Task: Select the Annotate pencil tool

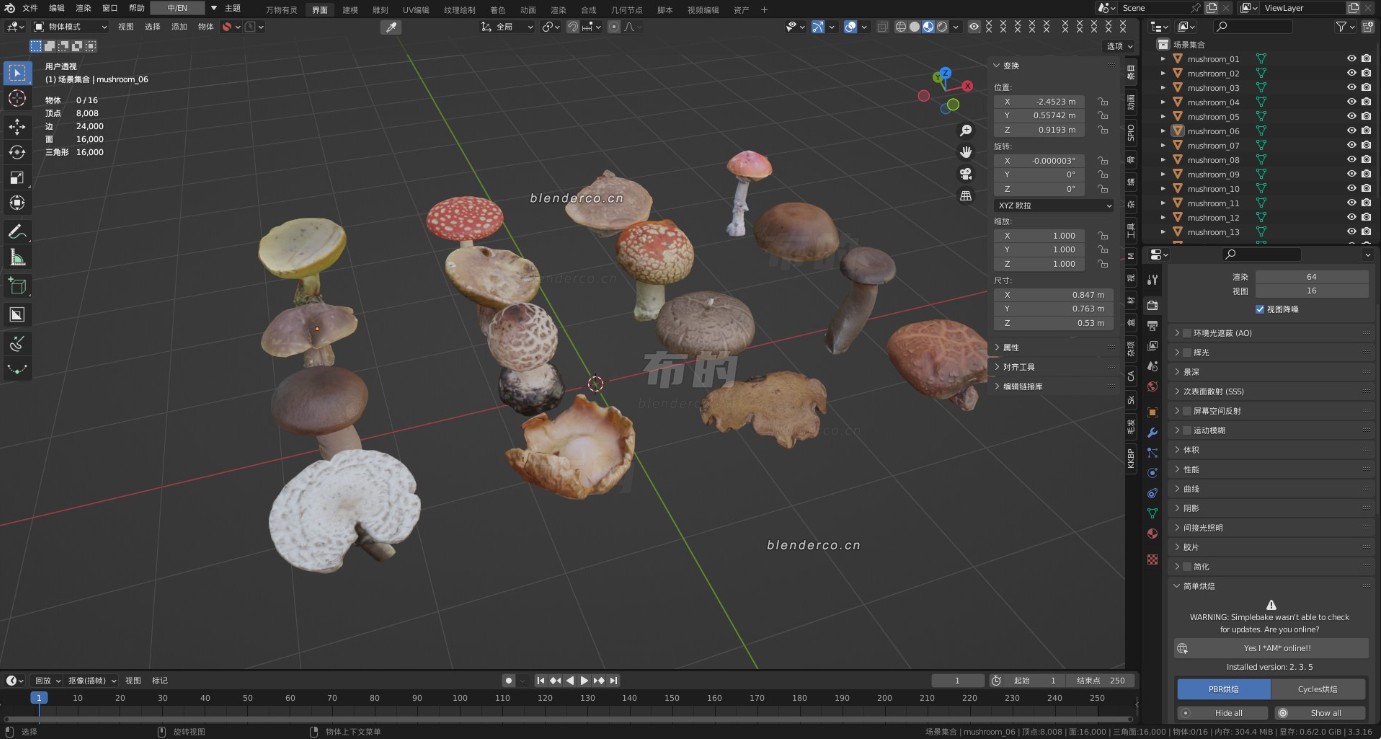Action: tap(17, 232)
